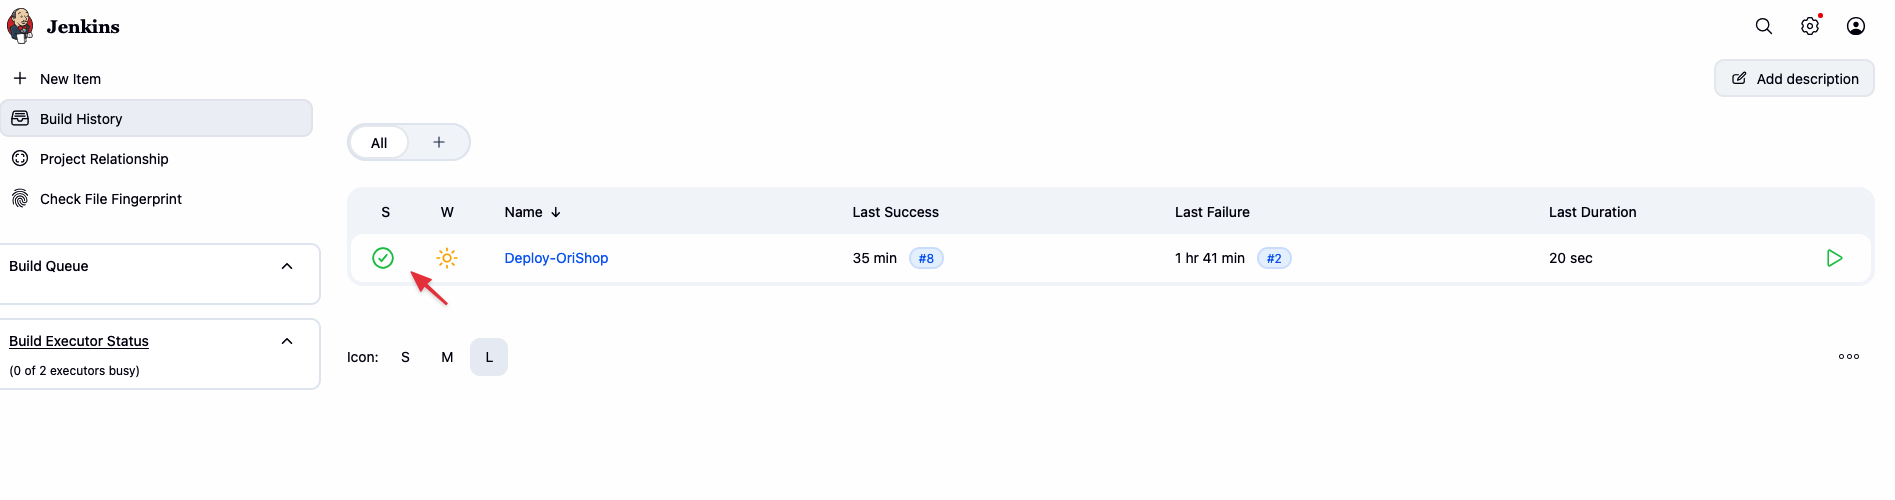Select medium icon size M
1895x500 pixels.
447,357
